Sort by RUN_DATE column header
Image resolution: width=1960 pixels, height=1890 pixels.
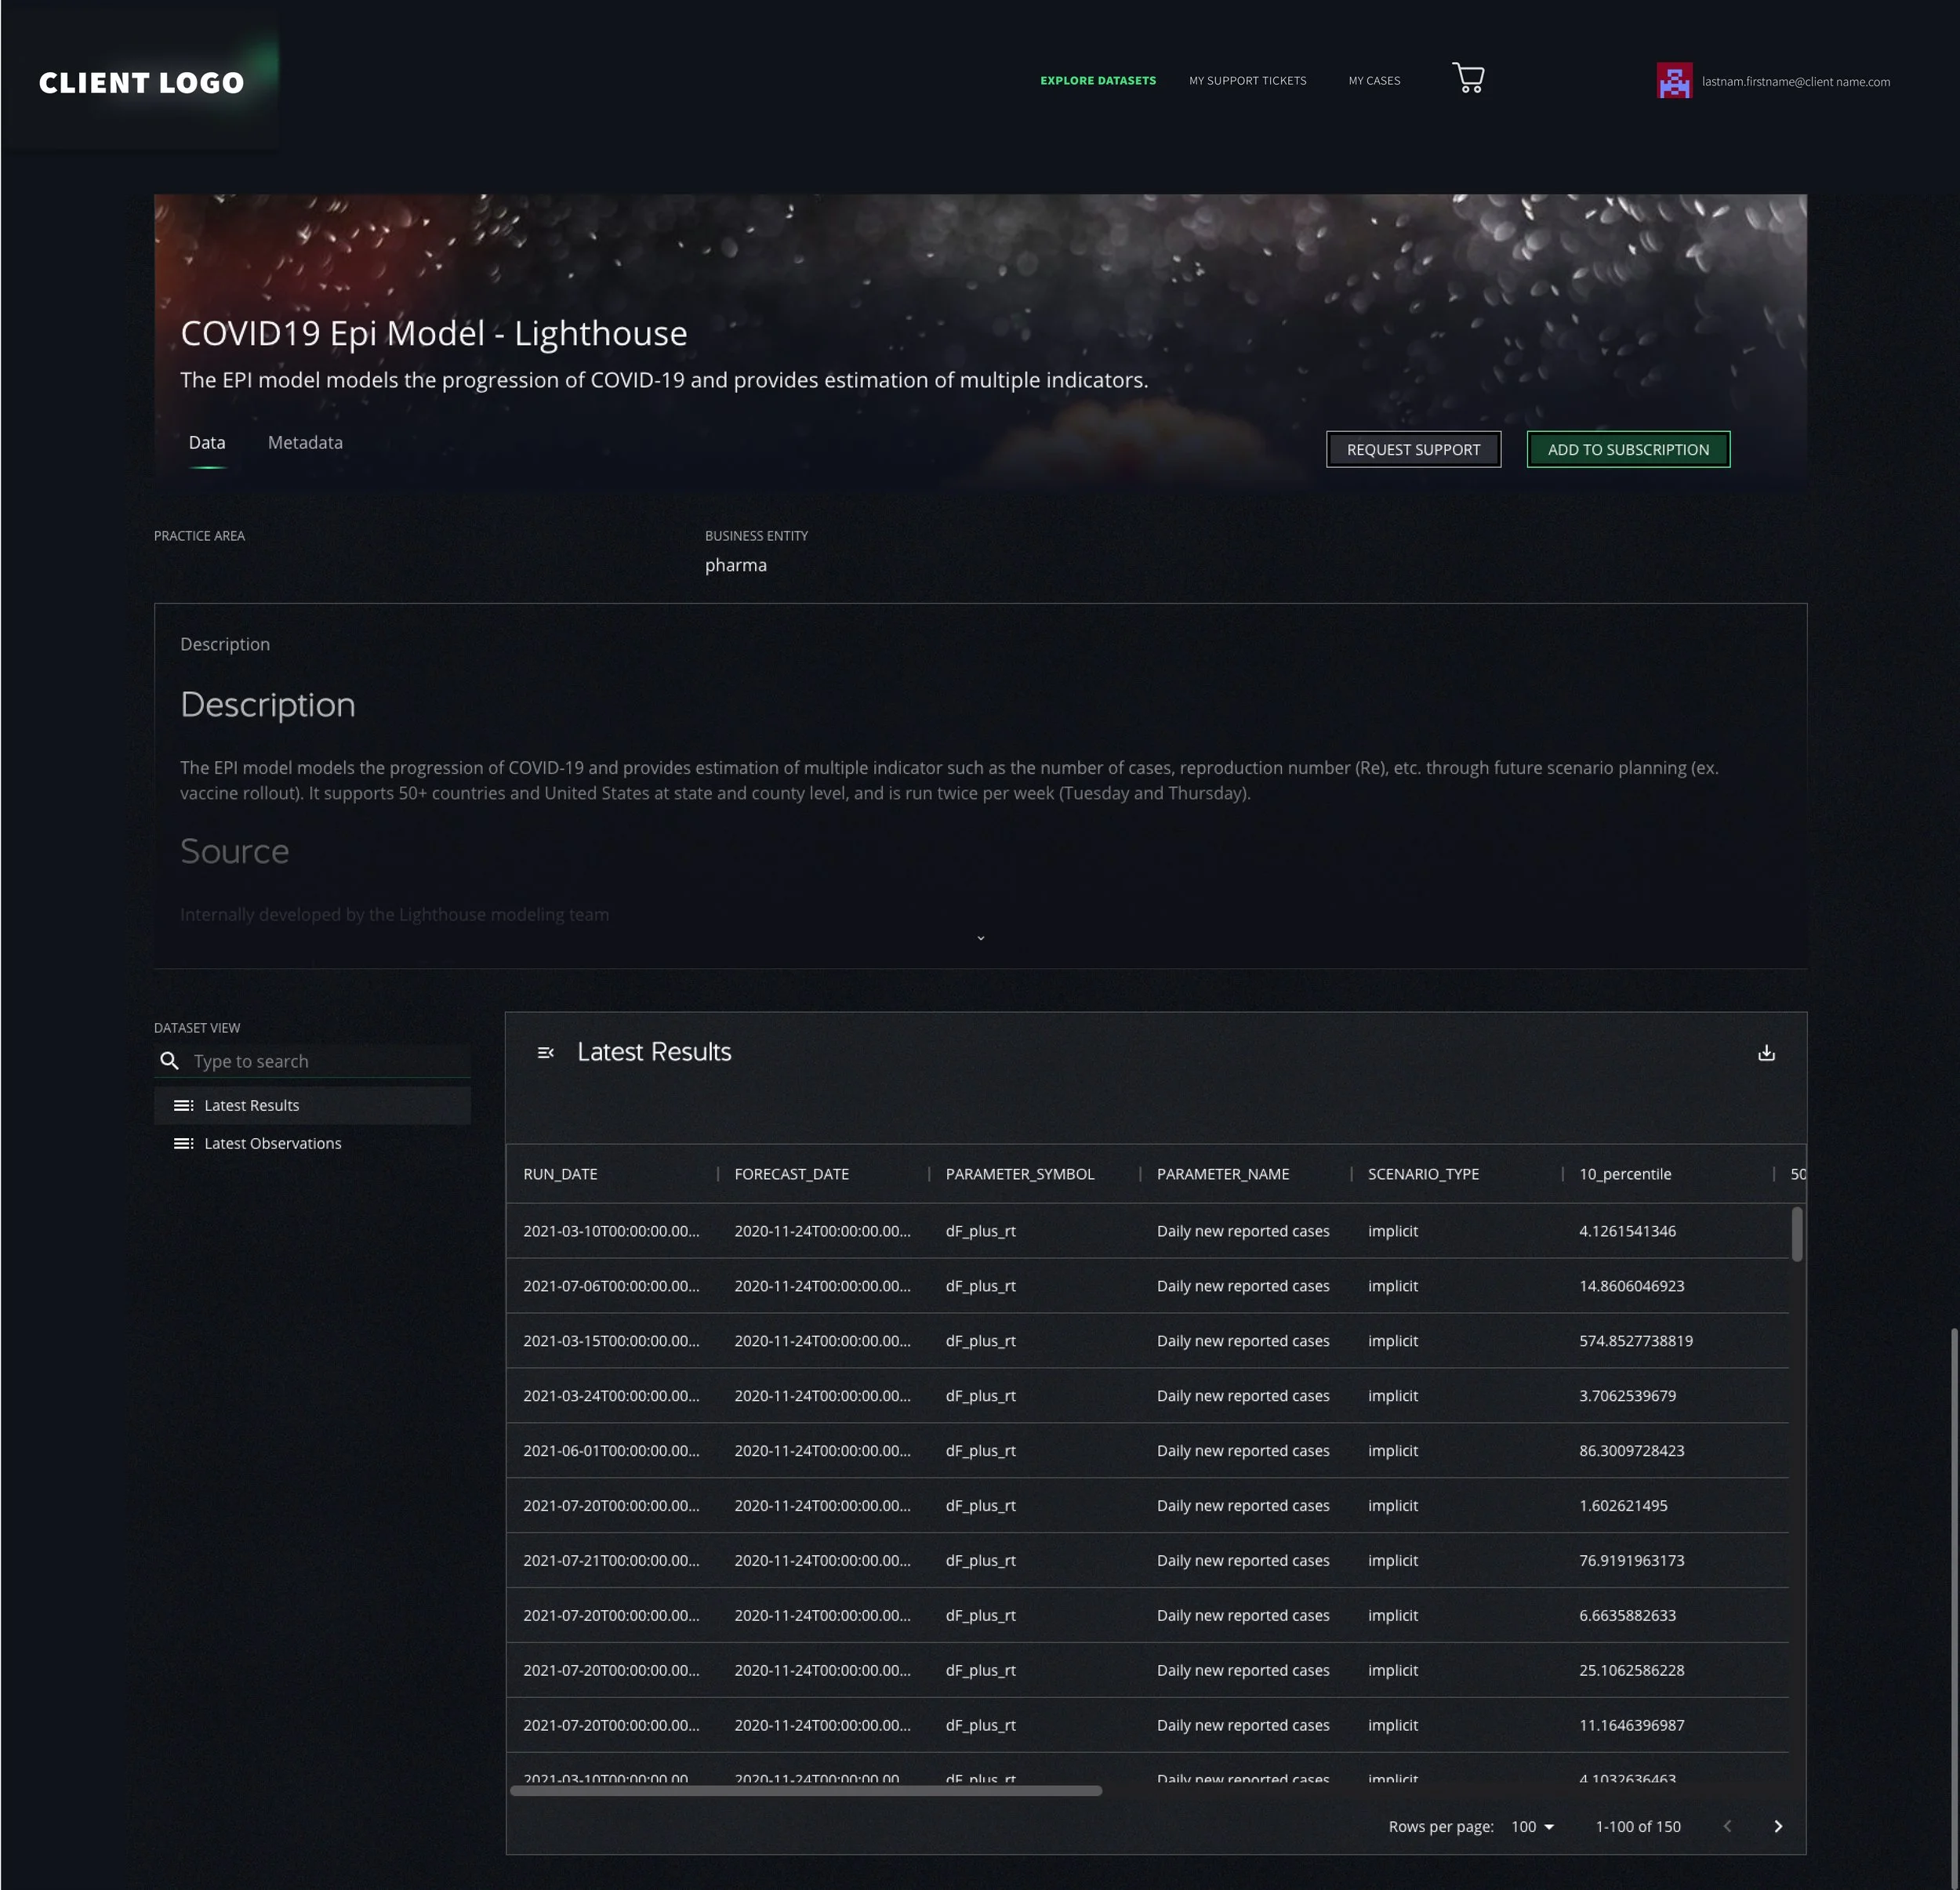(x=560, y=1174)
